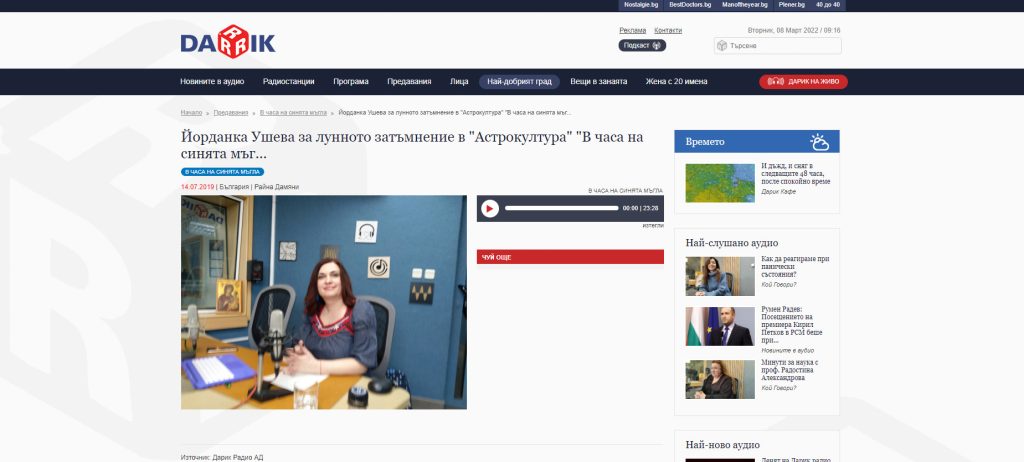Click the headphones icon for Дарик на живо
The width and height of the screenshot is (1024, 462).
(x=774, y=81)
